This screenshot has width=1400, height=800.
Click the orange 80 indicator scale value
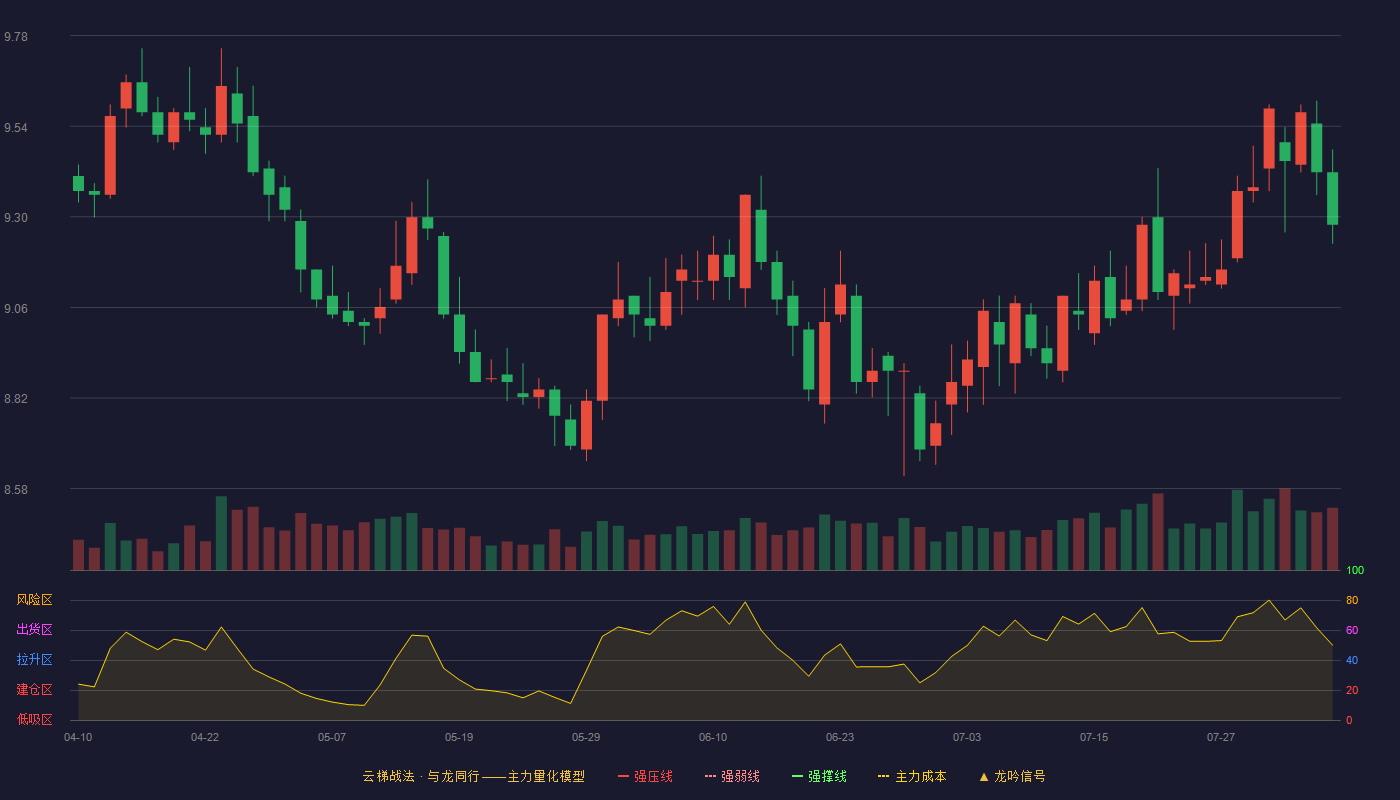[1352, 600]
